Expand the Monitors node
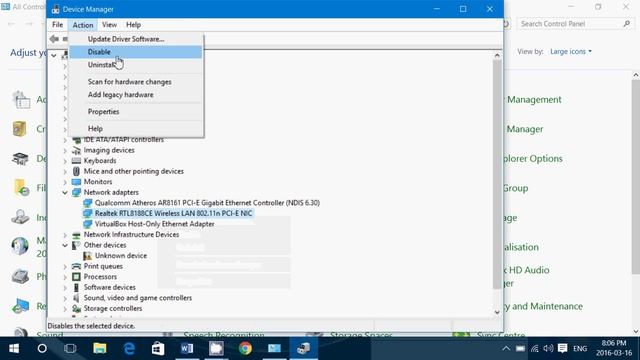Image resolution: width=640 pixels, height=360 pixels. click(x=65, y=182)
